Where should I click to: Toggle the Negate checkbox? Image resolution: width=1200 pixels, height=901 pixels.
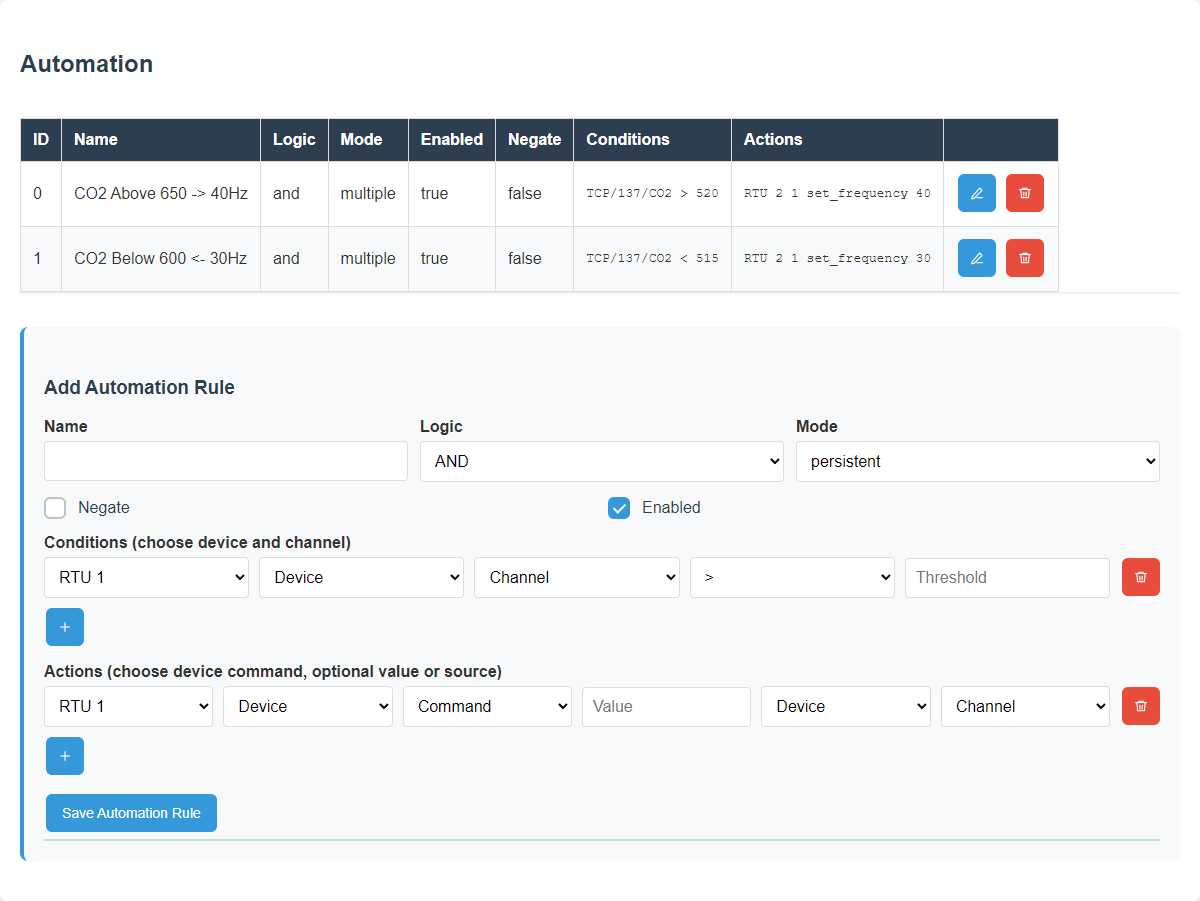(55, 508)
